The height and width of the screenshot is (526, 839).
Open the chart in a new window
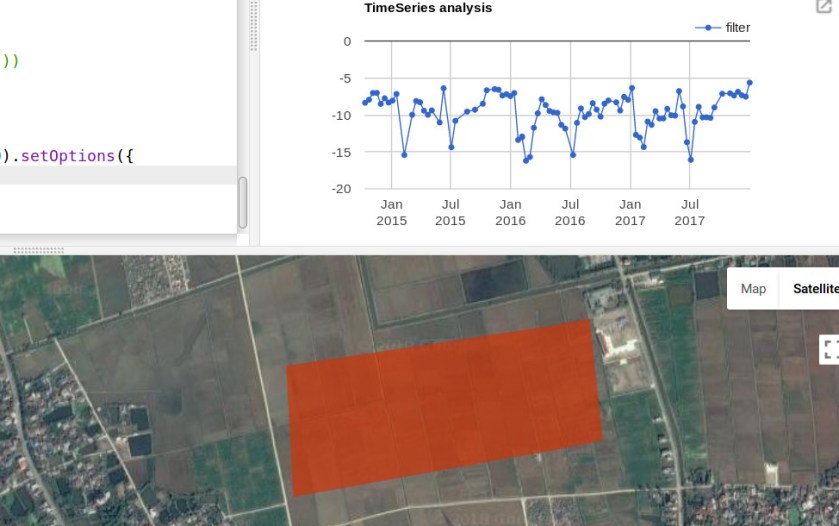[824, 7]
